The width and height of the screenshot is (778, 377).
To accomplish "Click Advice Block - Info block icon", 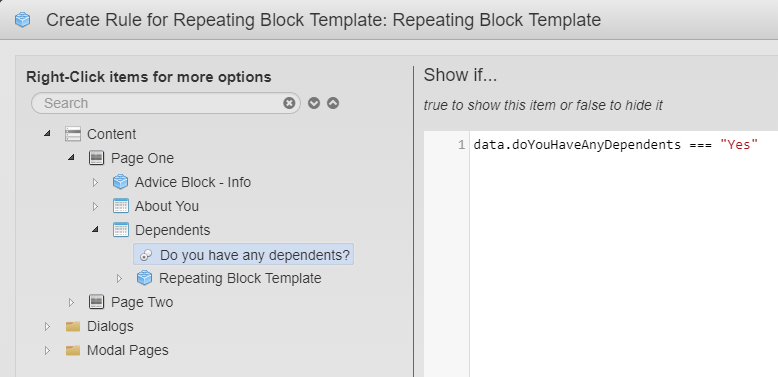I will pos(120,182).
